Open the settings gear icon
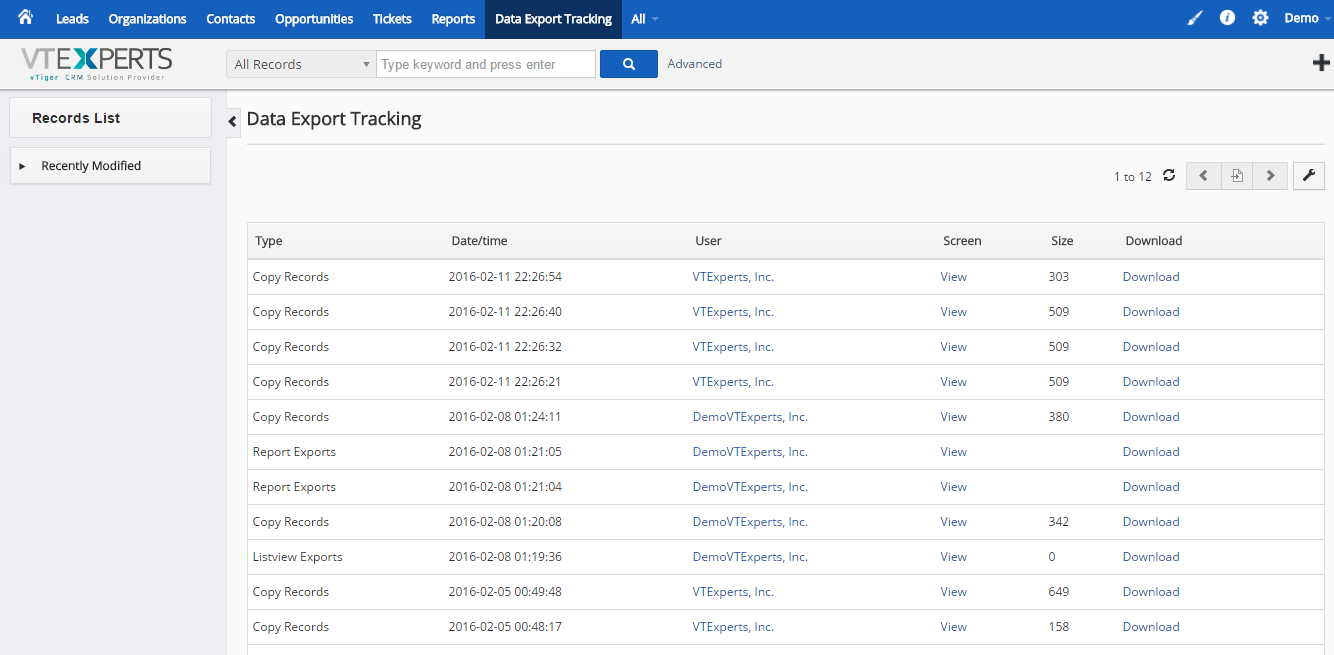The height and width of the screenshot is (655, 1334). (1260, 18)
